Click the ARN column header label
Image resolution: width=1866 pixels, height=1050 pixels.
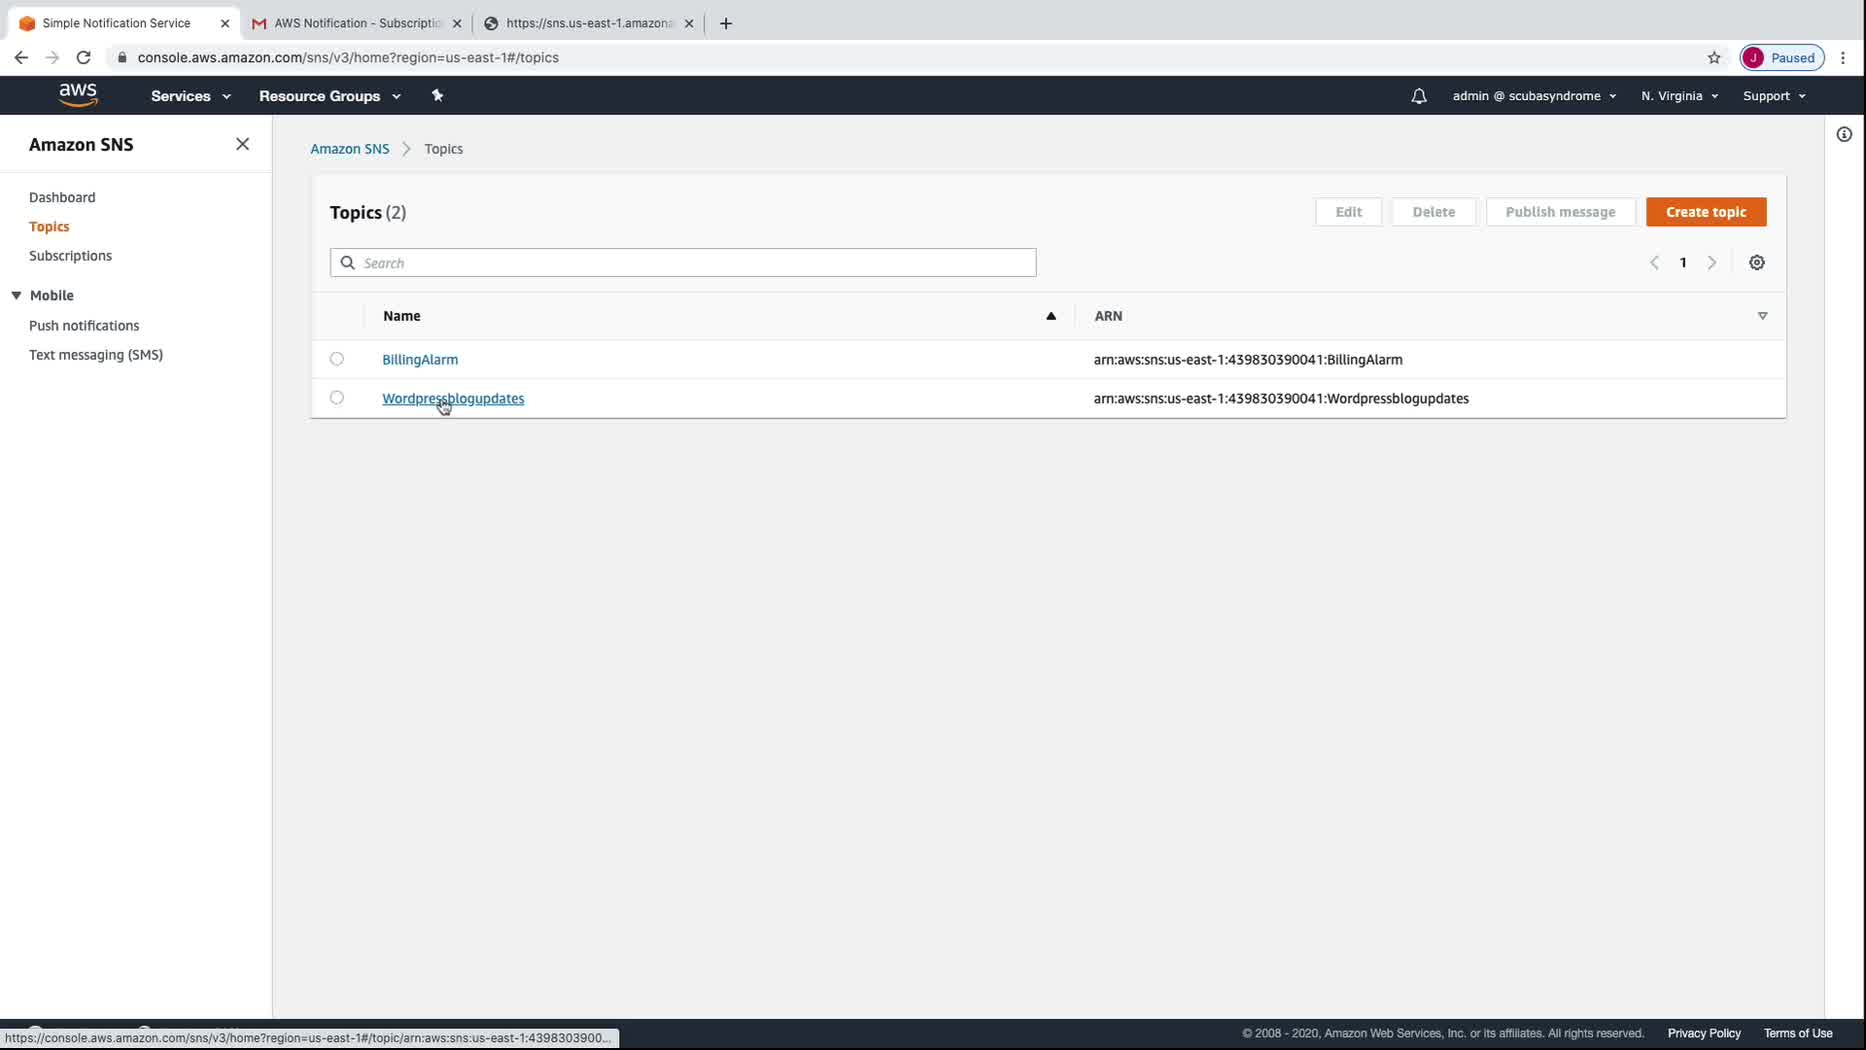tap(1108, 316)
